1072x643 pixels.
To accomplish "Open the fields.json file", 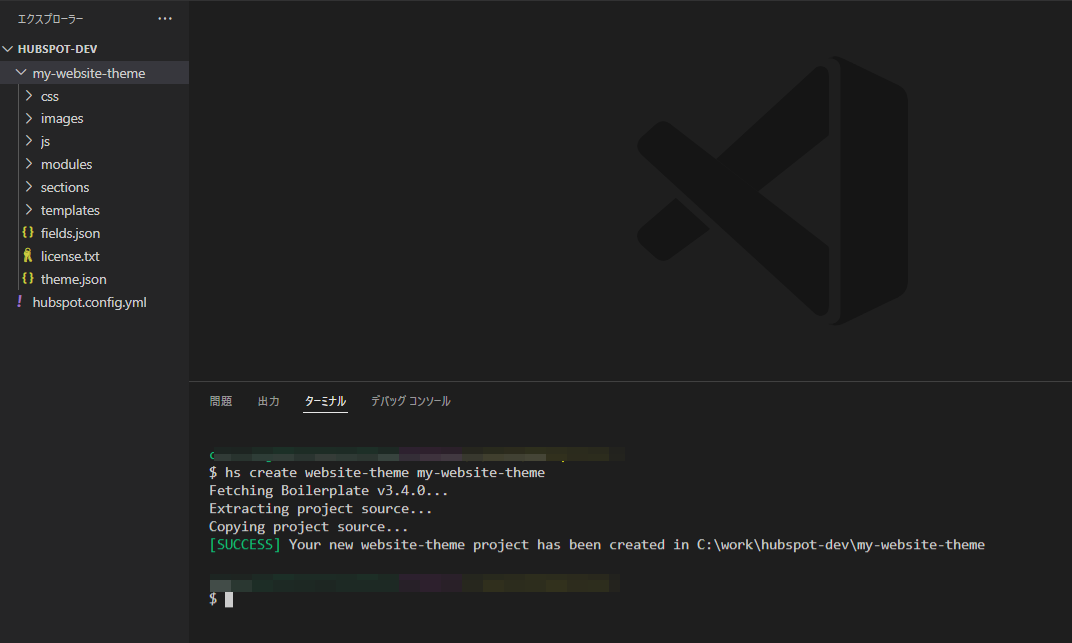I will coord(70,234).
